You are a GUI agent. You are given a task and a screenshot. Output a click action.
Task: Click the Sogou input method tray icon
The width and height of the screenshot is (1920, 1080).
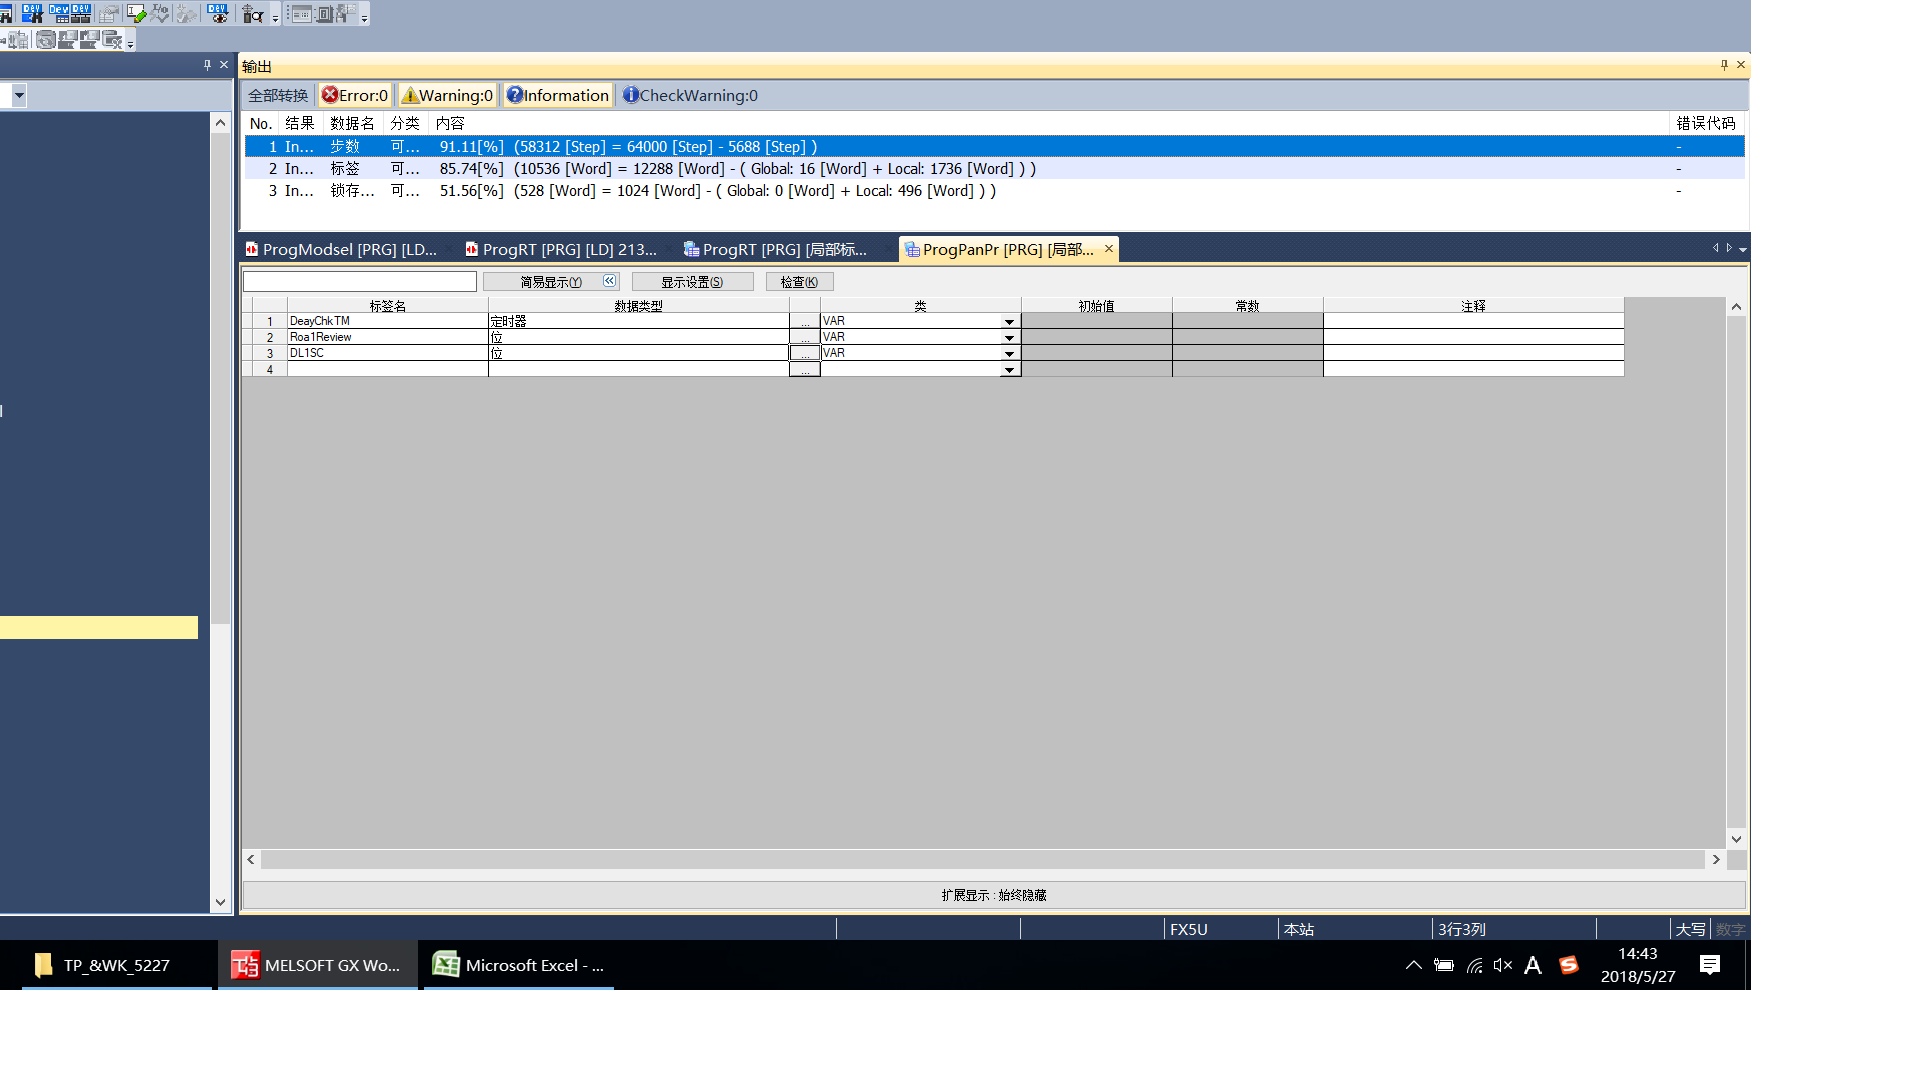coord(1568,965)
